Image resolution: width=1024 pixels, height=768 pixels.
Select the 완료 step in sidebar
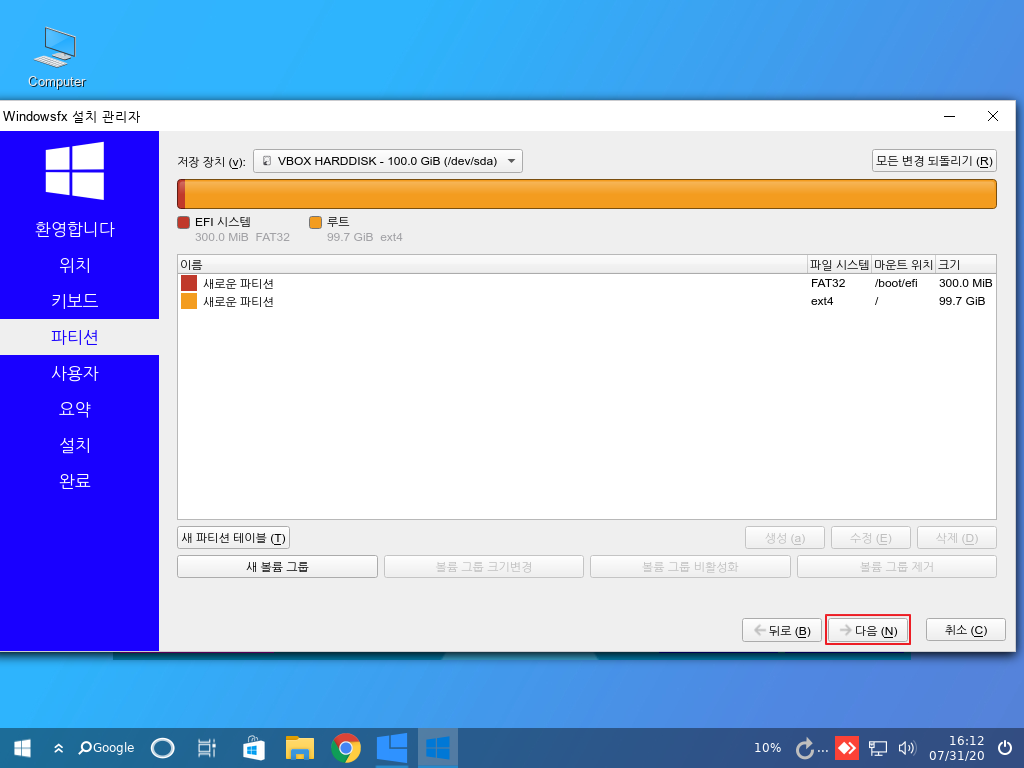click(74, 481)
